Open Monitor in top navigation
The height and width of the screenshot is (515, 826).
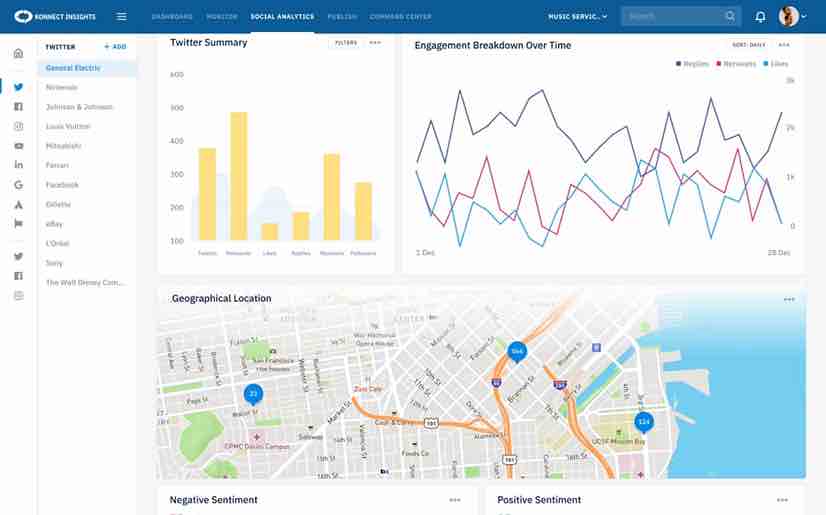(x=222, y=17)
